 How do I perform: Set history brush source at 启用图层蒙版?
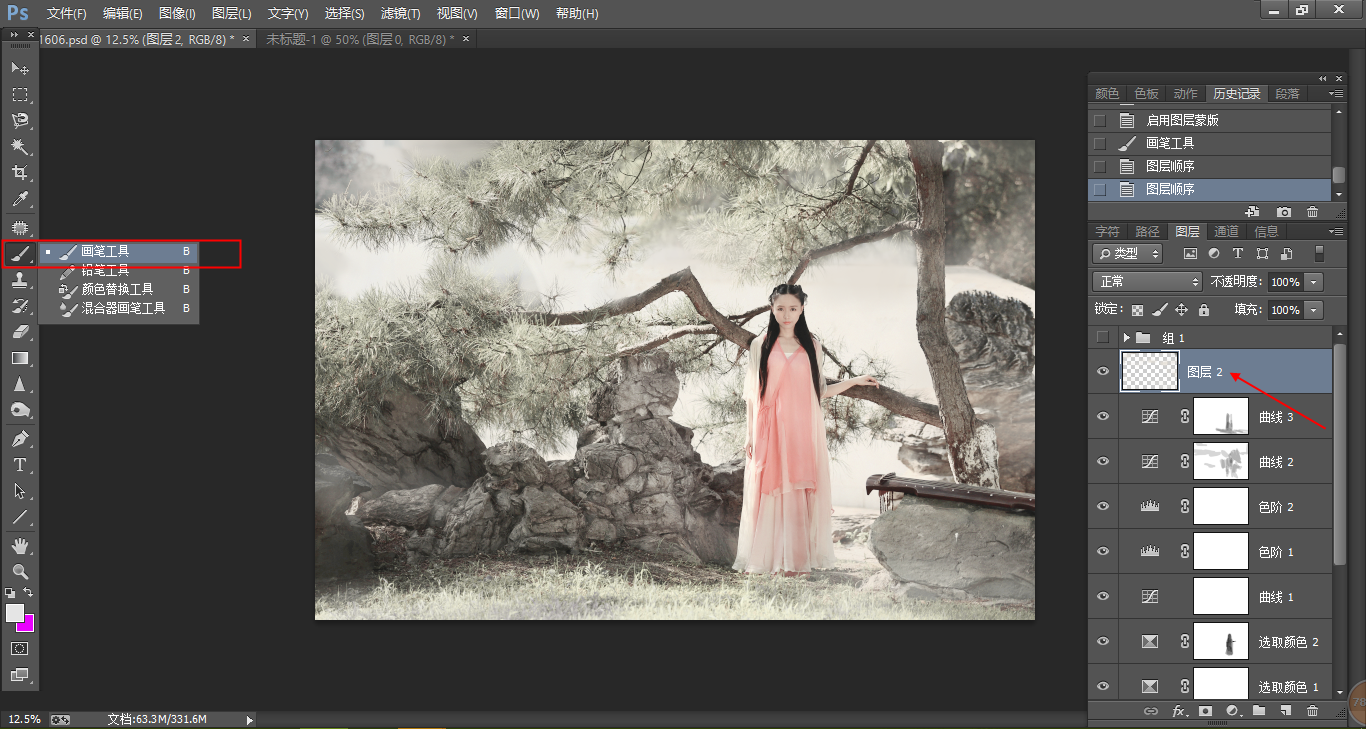[1100, 120]
